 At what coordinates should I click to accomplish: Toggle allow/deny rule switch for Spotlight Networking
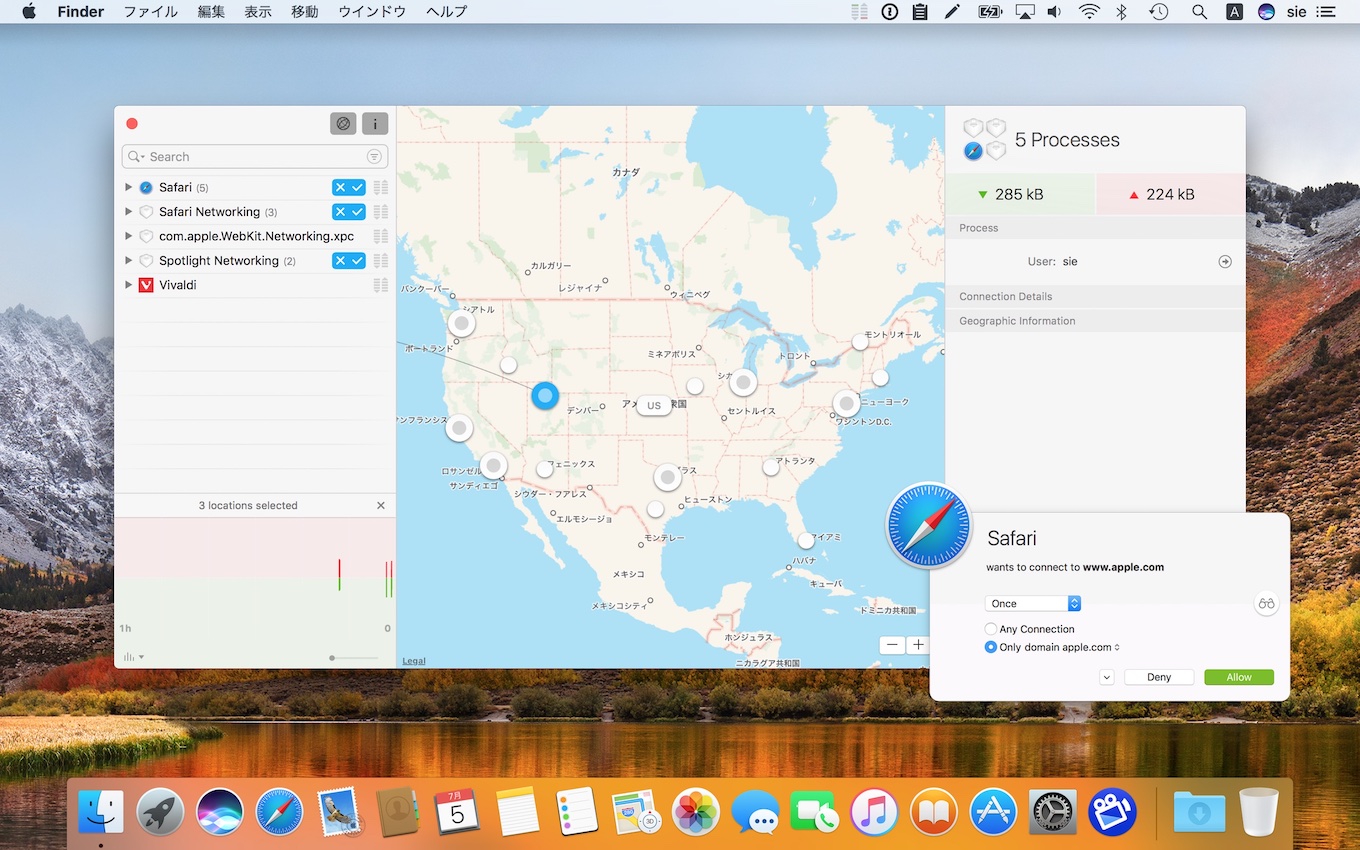pos(348,261)
